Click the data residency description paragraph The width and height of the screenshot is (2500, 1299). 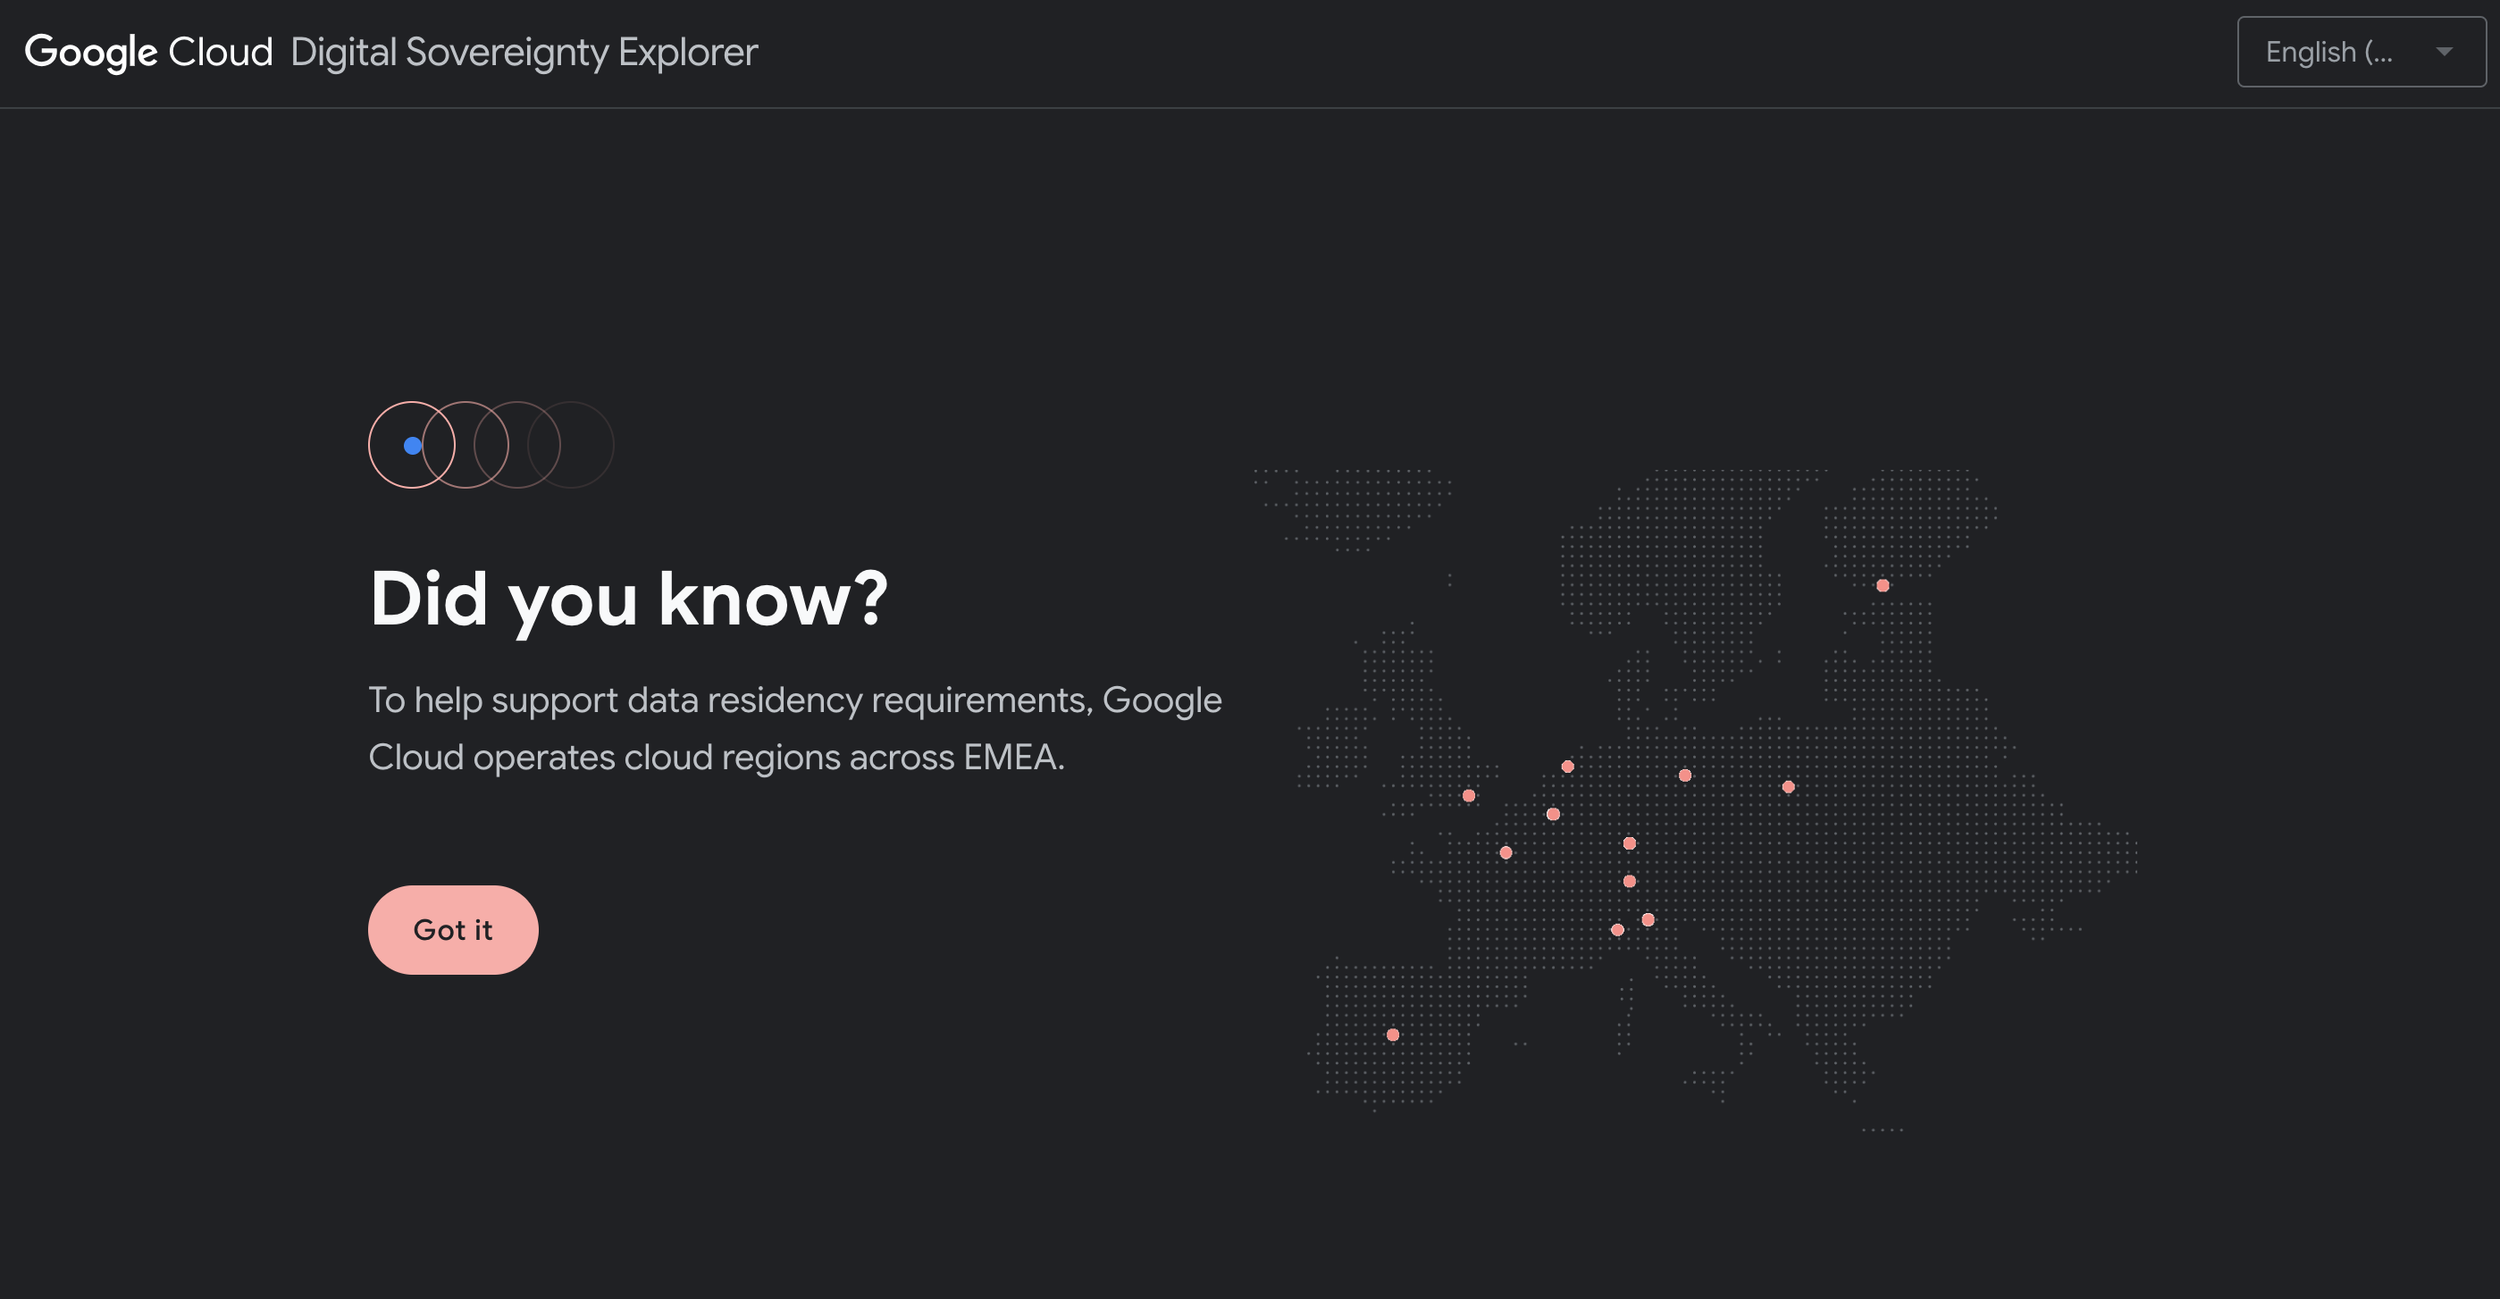794,728
